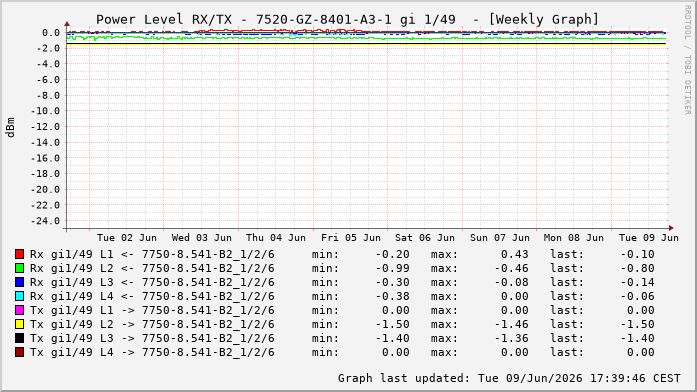Click the blue Rx L3 legend swatch

pyautogui.click(x=19, y=282)
